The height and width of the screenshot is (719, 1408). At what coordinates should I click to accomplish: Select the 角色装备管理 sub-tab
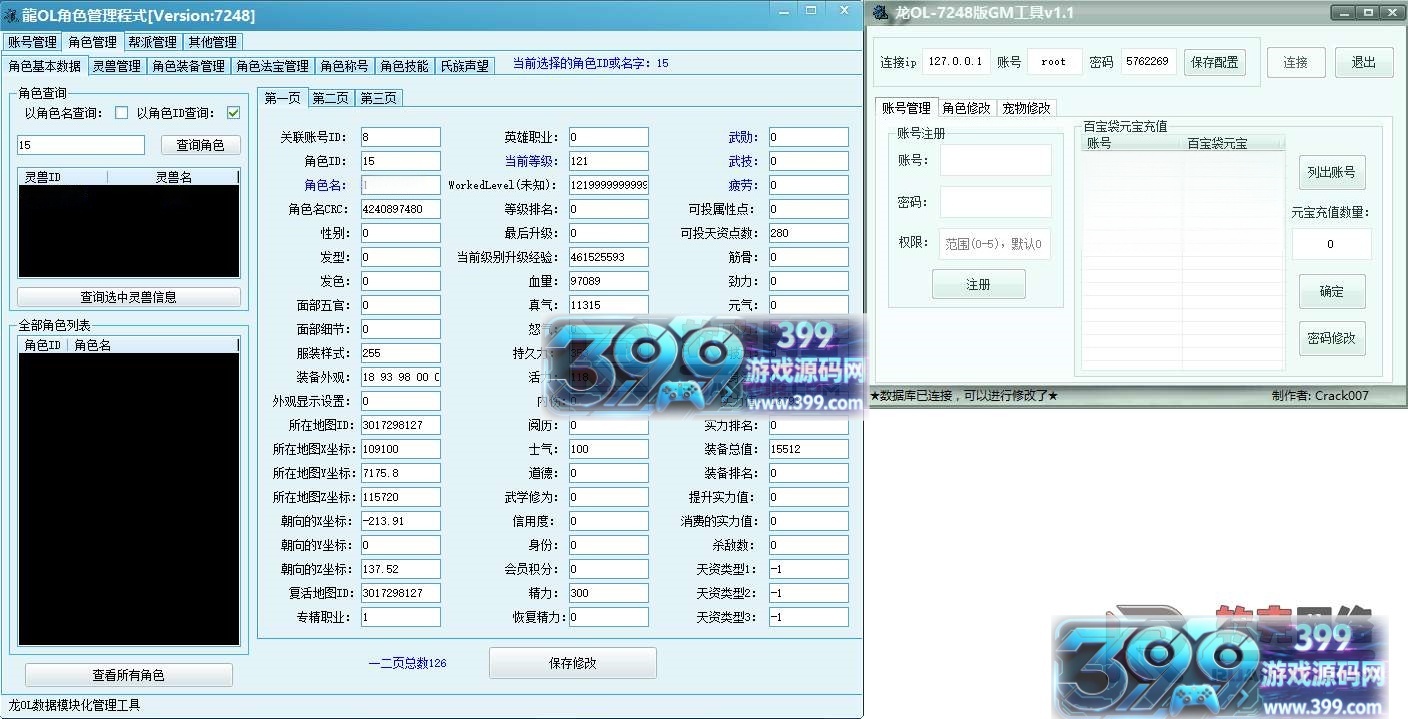coord(188,66)
